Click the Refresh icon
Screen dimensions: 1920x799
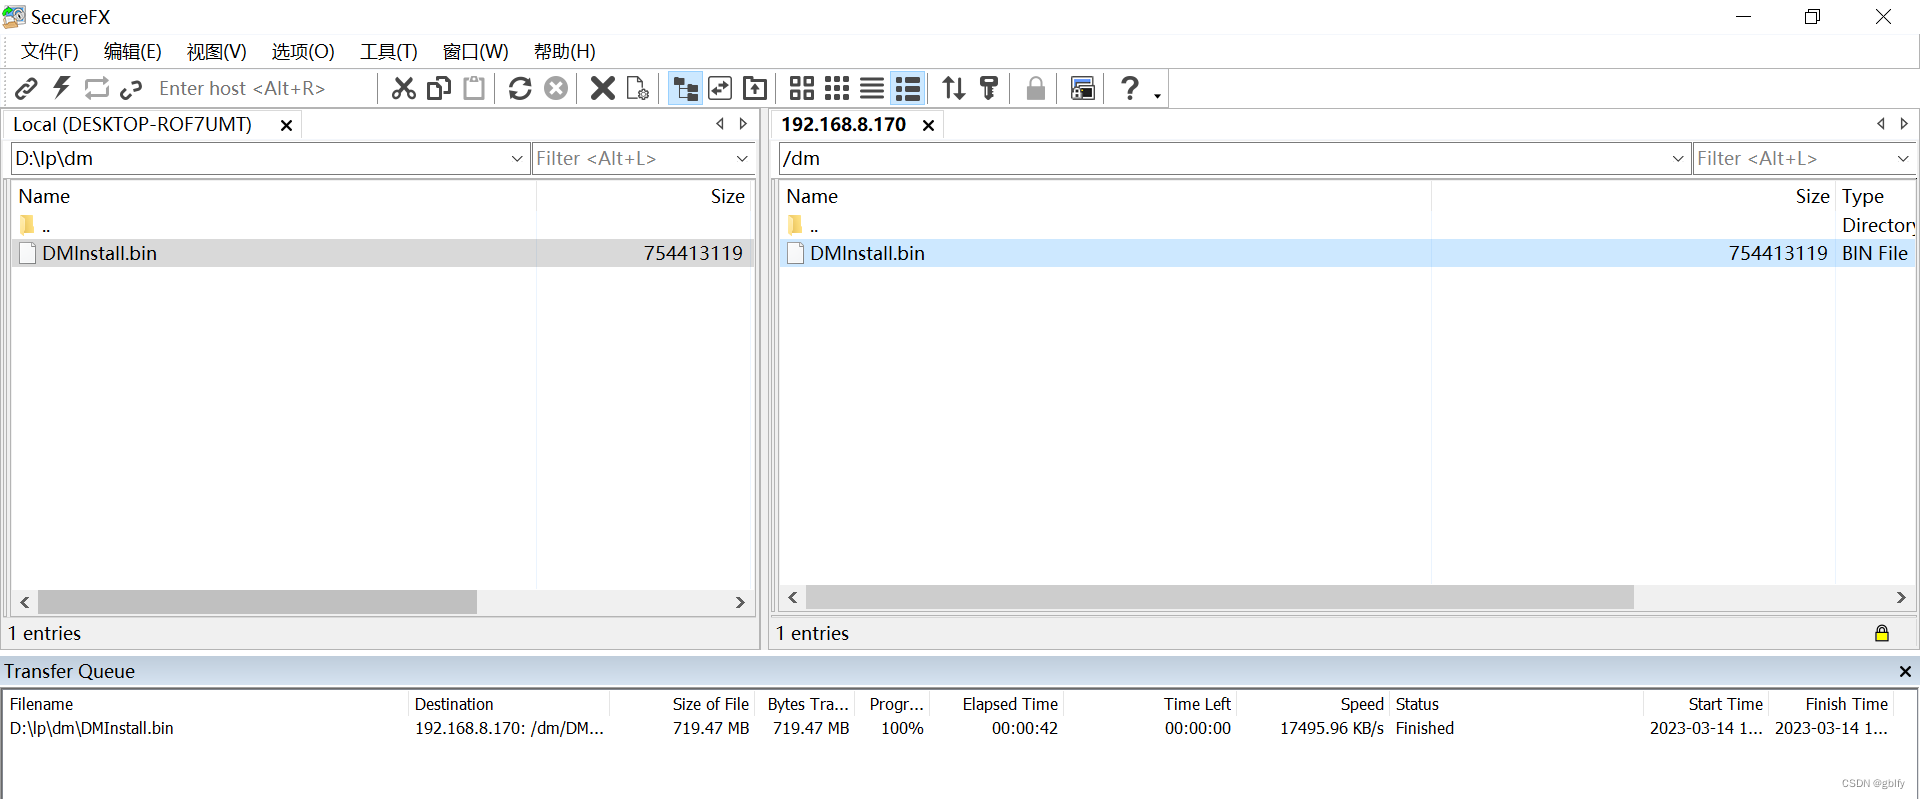click(520, 88)
